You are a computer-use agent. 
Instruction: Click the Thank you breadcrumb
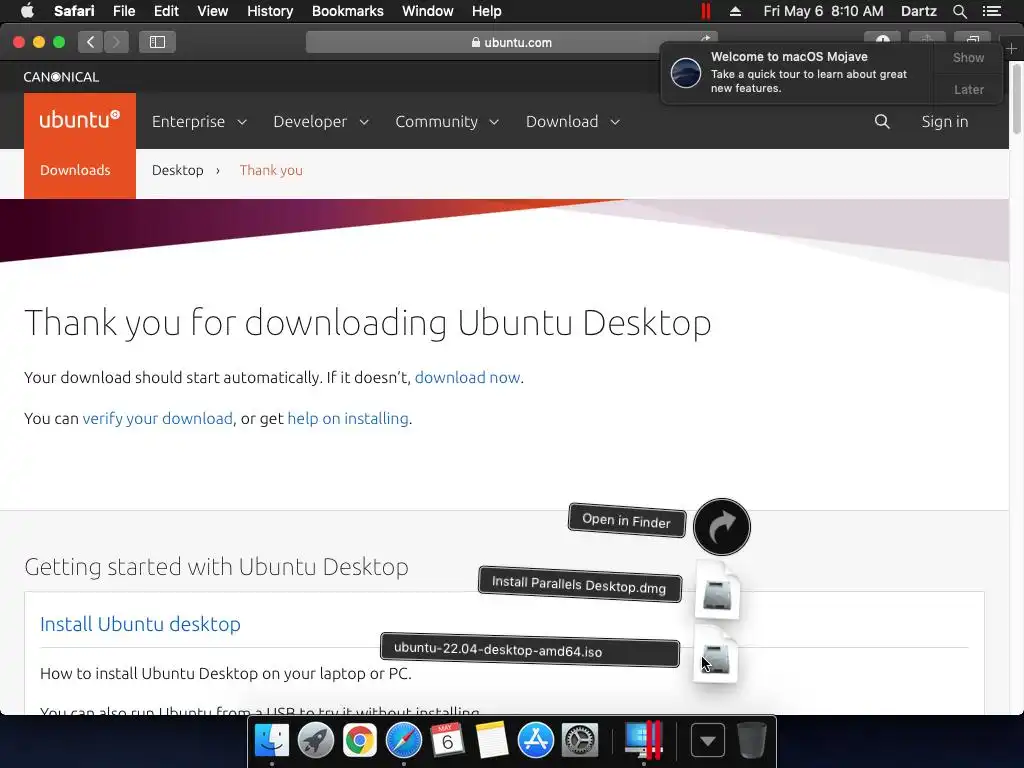(x=271, y=170)
